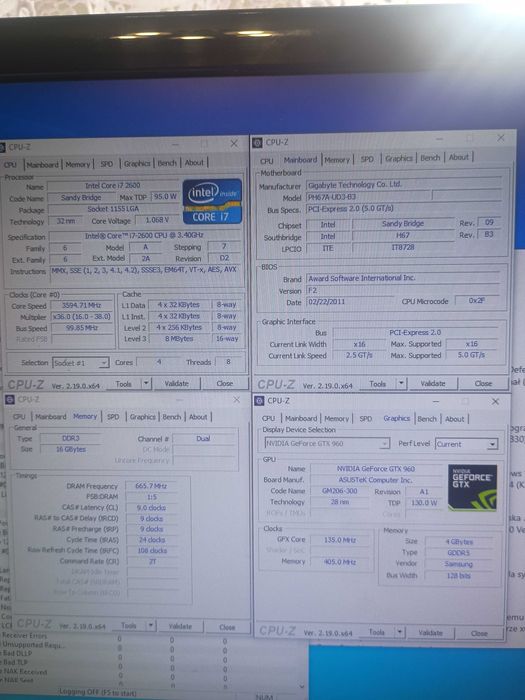The width and height of the screenshot is (525, 700).
Task: Click the BIOS date 02/22/2011 field
Action: 352,301
